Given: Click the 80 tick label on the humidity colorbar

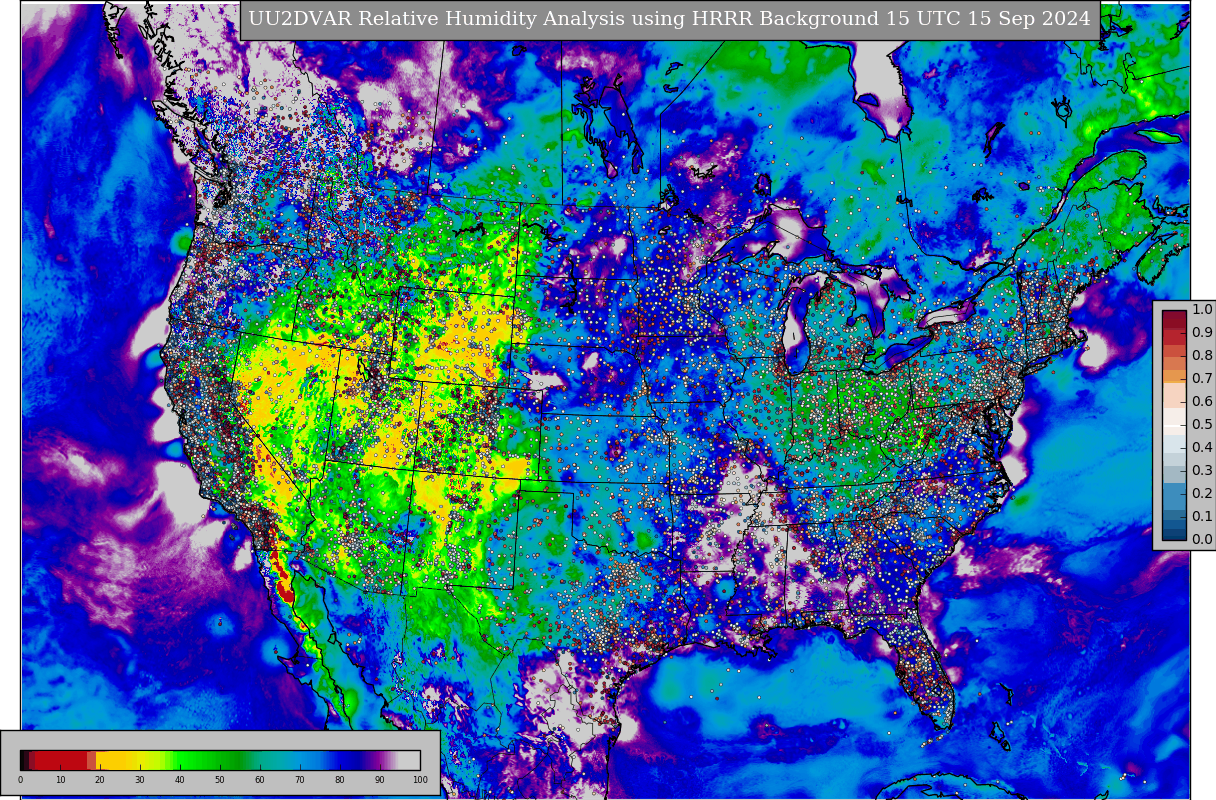Looking at the screenshot, I should [x=340, y=780].
